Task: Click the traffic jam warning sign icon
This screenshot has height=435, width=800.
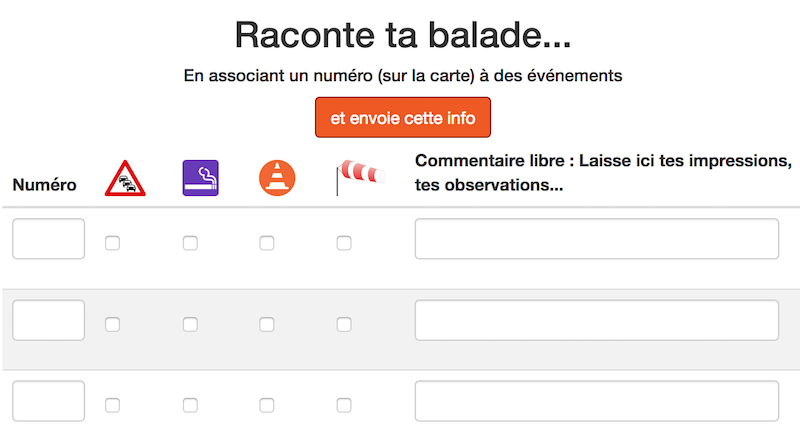Action: pyautogui.click(x=126, y=178)
